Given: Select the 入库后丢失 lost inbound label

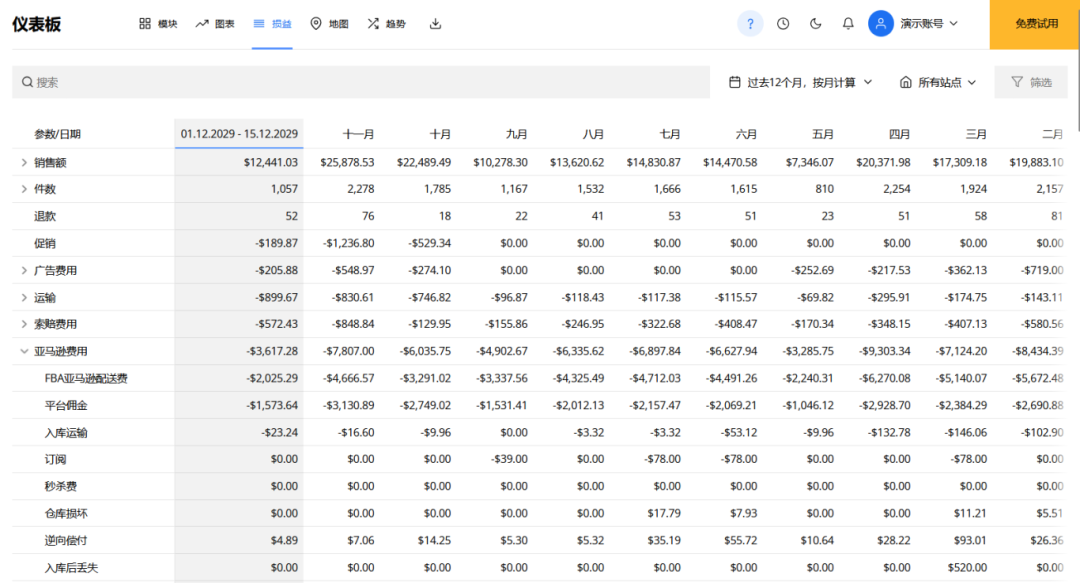Looking at the screenshot, I should pyautogui.click(x=72, y=568).
